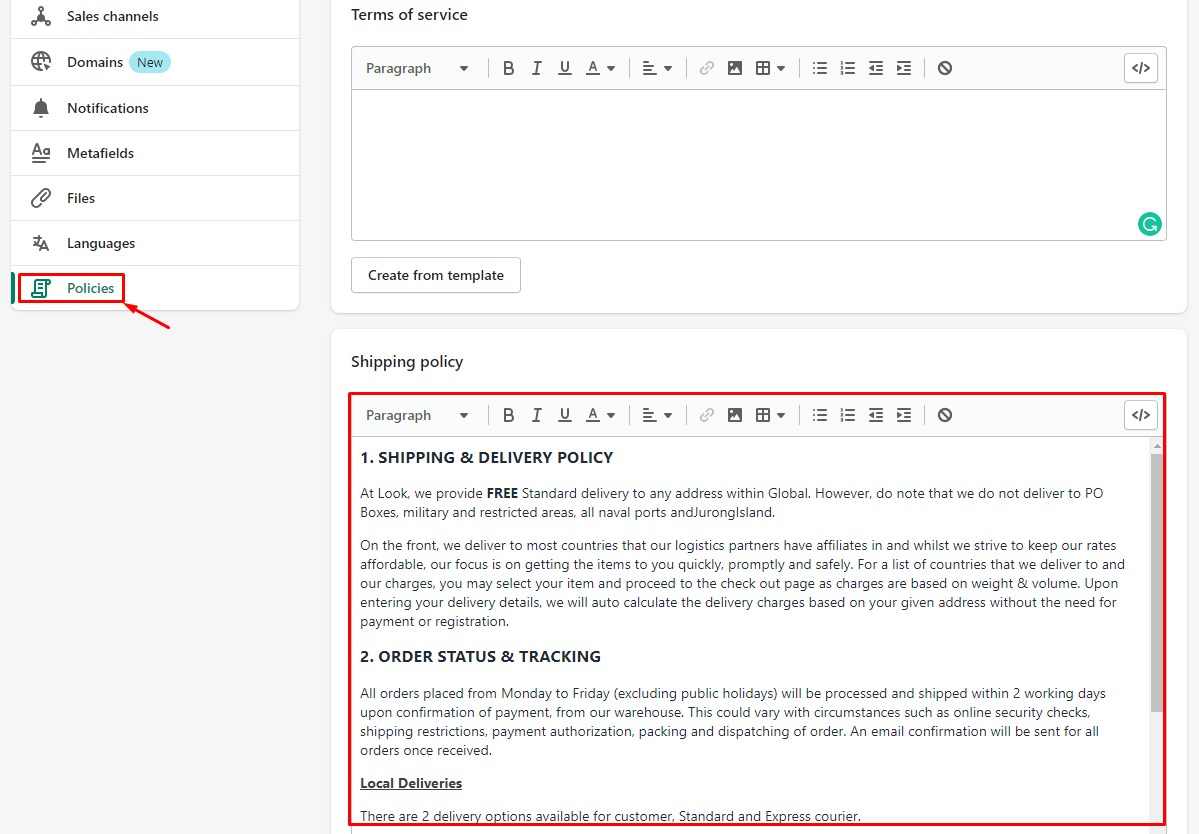Click the Grammarly icon in Terms of service
Image resolution: width=1199 pixels, height=834 pixels.
pyautogui.click(x=1149, y=224)
